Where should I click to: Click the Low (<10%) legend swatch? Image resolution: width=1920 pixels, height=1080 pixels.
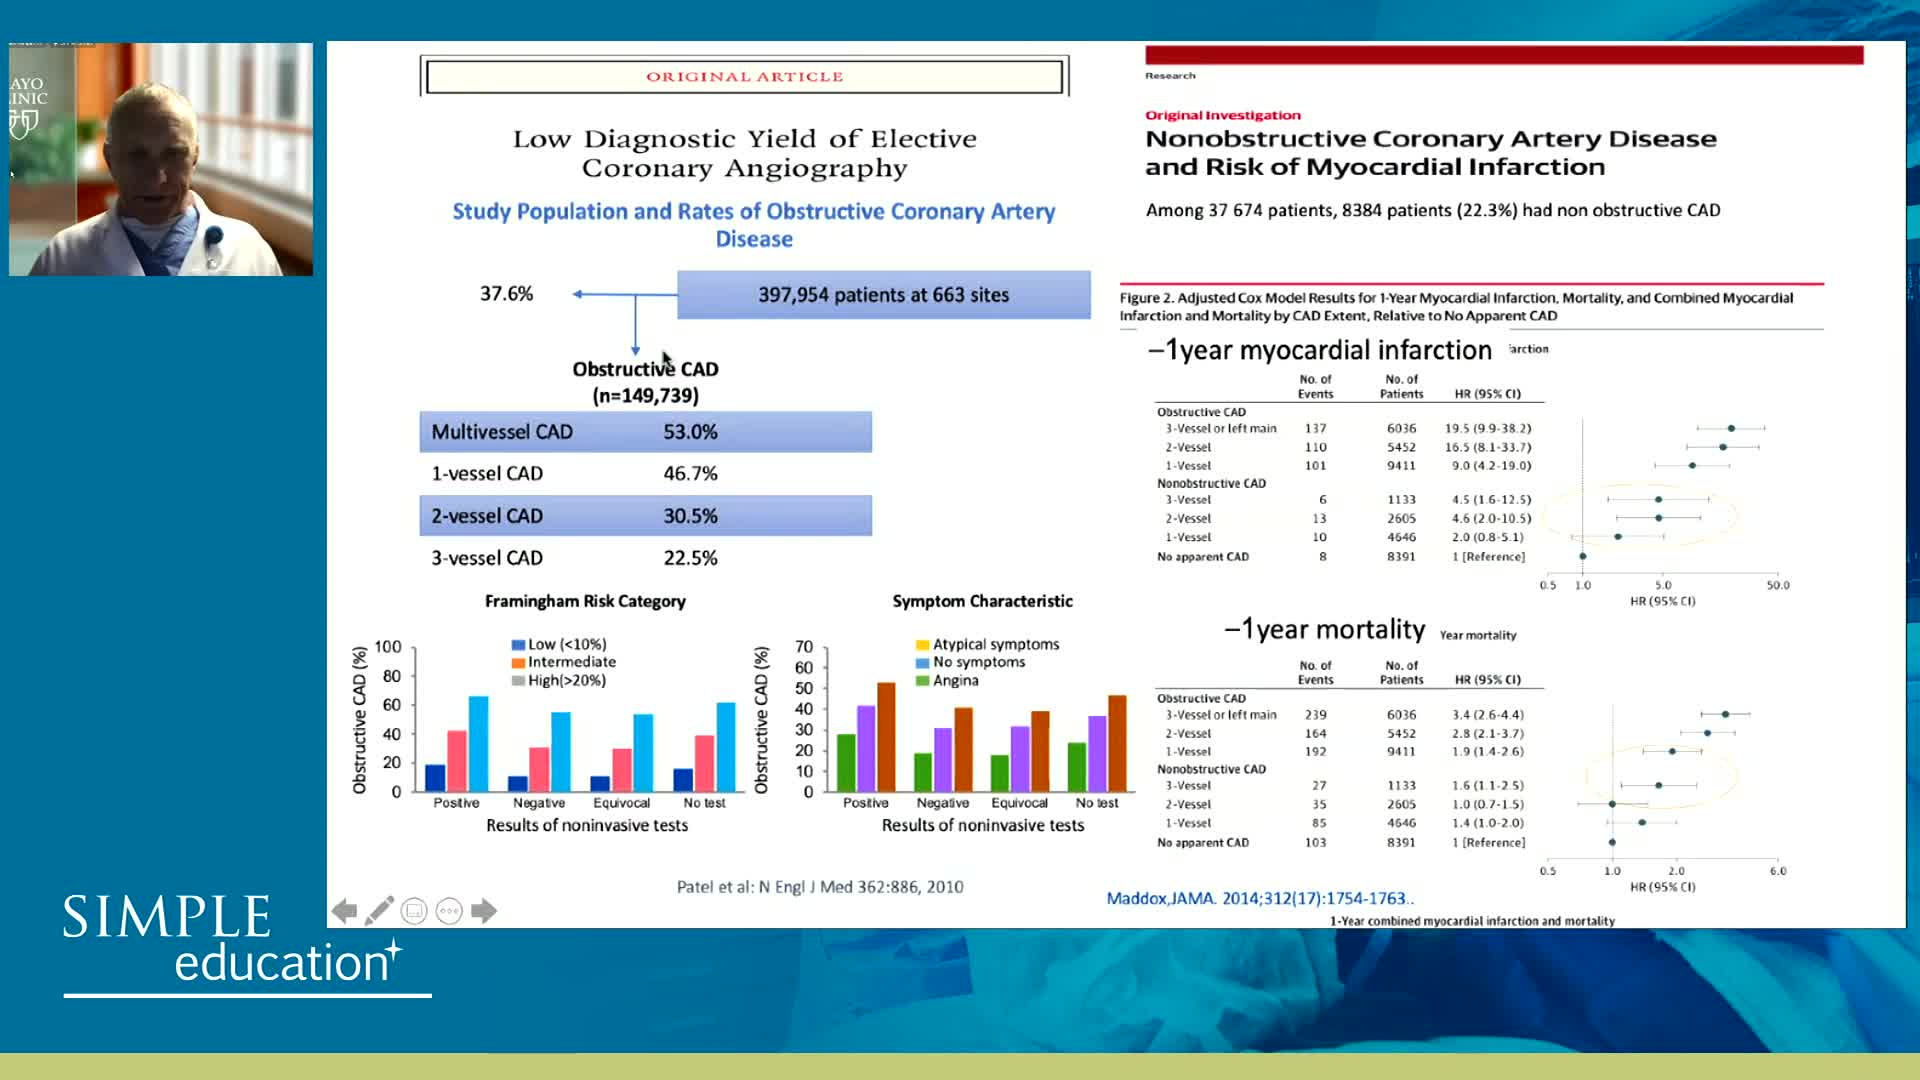coord(518,645)
